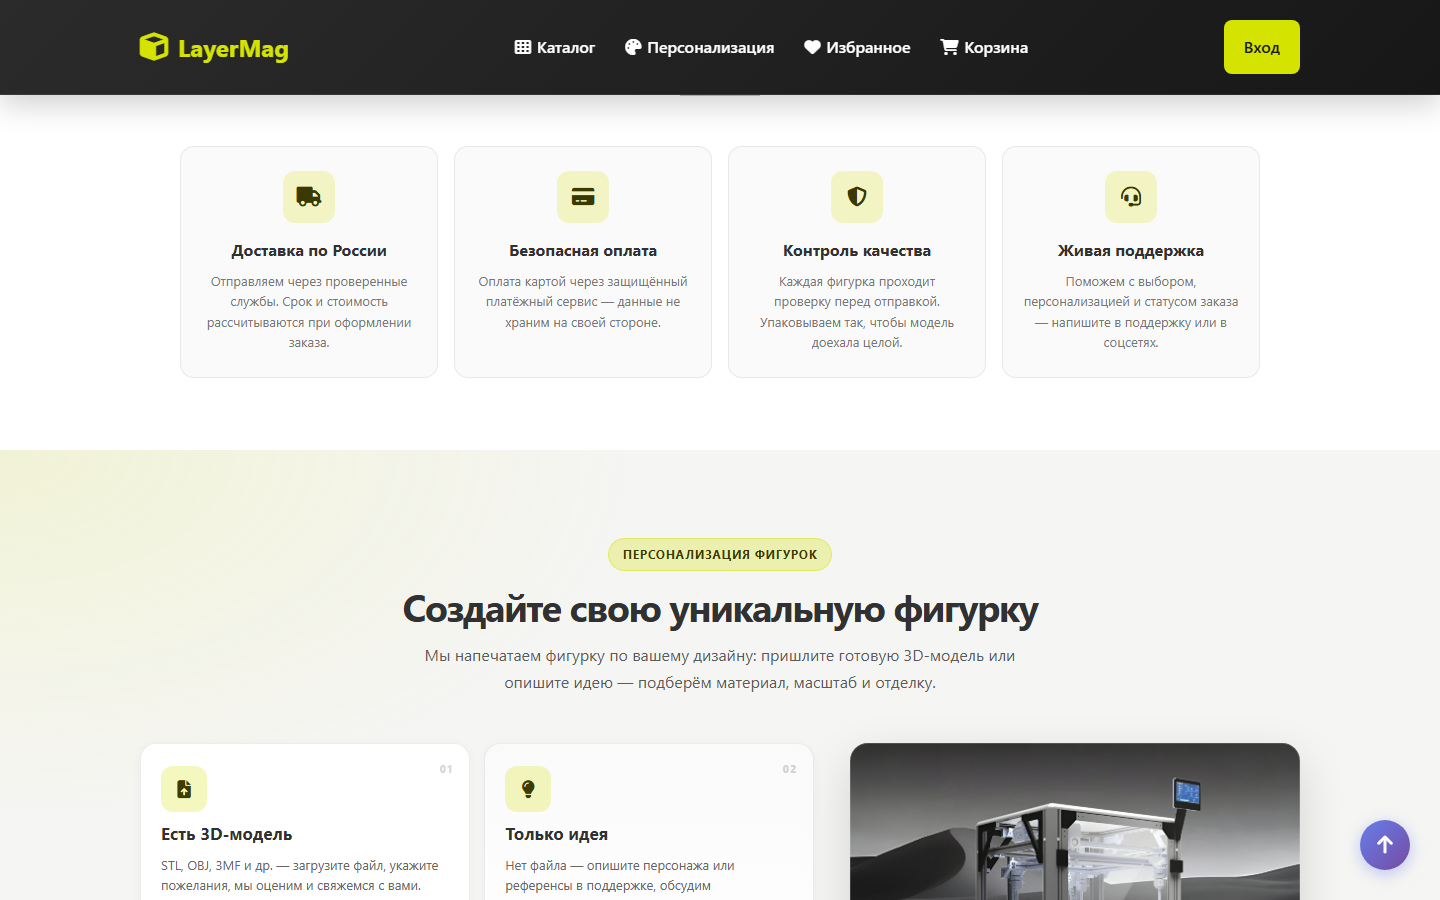The image size is (1440, 900).
Task: Click the shield icon for Контроль качества
Action: tap(857, 197)
